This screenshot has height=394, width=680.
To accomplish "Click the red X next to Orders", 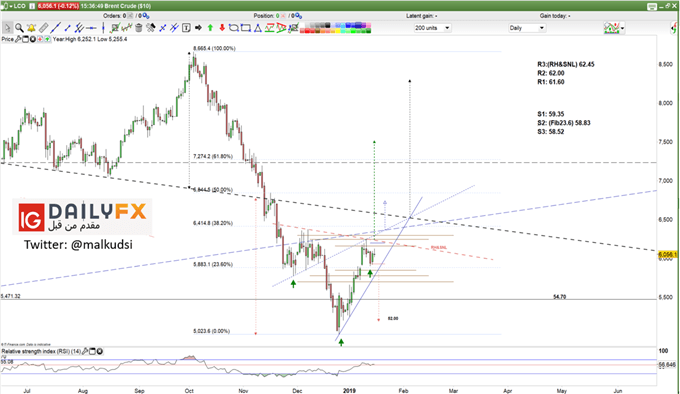I will pos(130,16).
